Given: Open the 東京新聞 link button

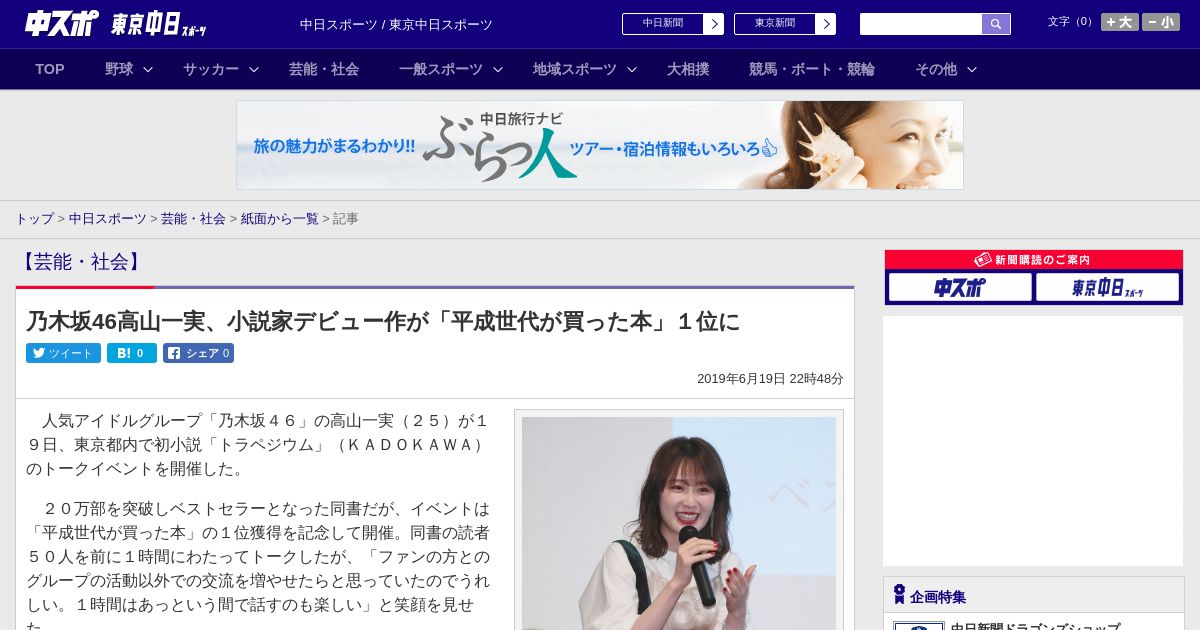Looking at the screenshot, I should (775, 24).
